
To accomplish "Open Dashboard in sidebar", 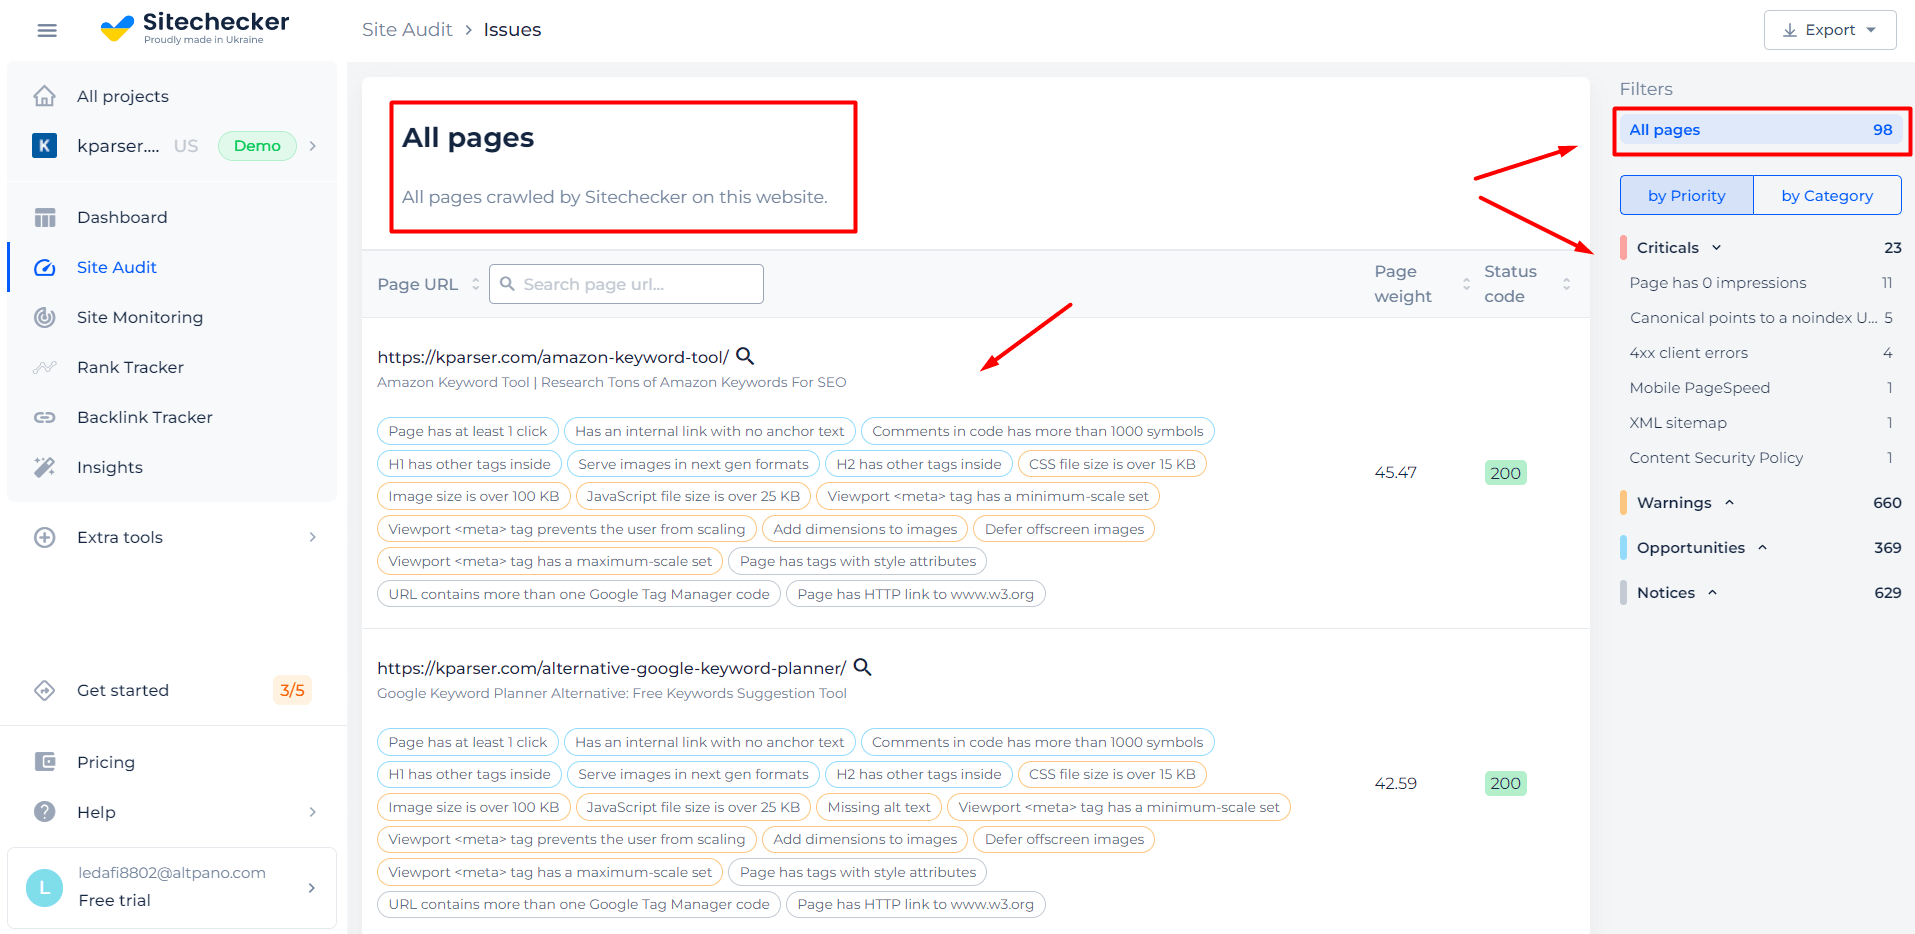I will (122, 217).
